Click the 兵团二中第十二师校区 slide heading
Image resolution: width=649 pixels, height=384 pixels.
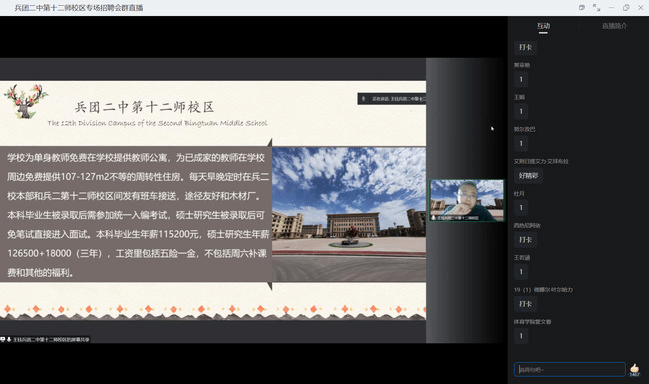coord(144,107)
